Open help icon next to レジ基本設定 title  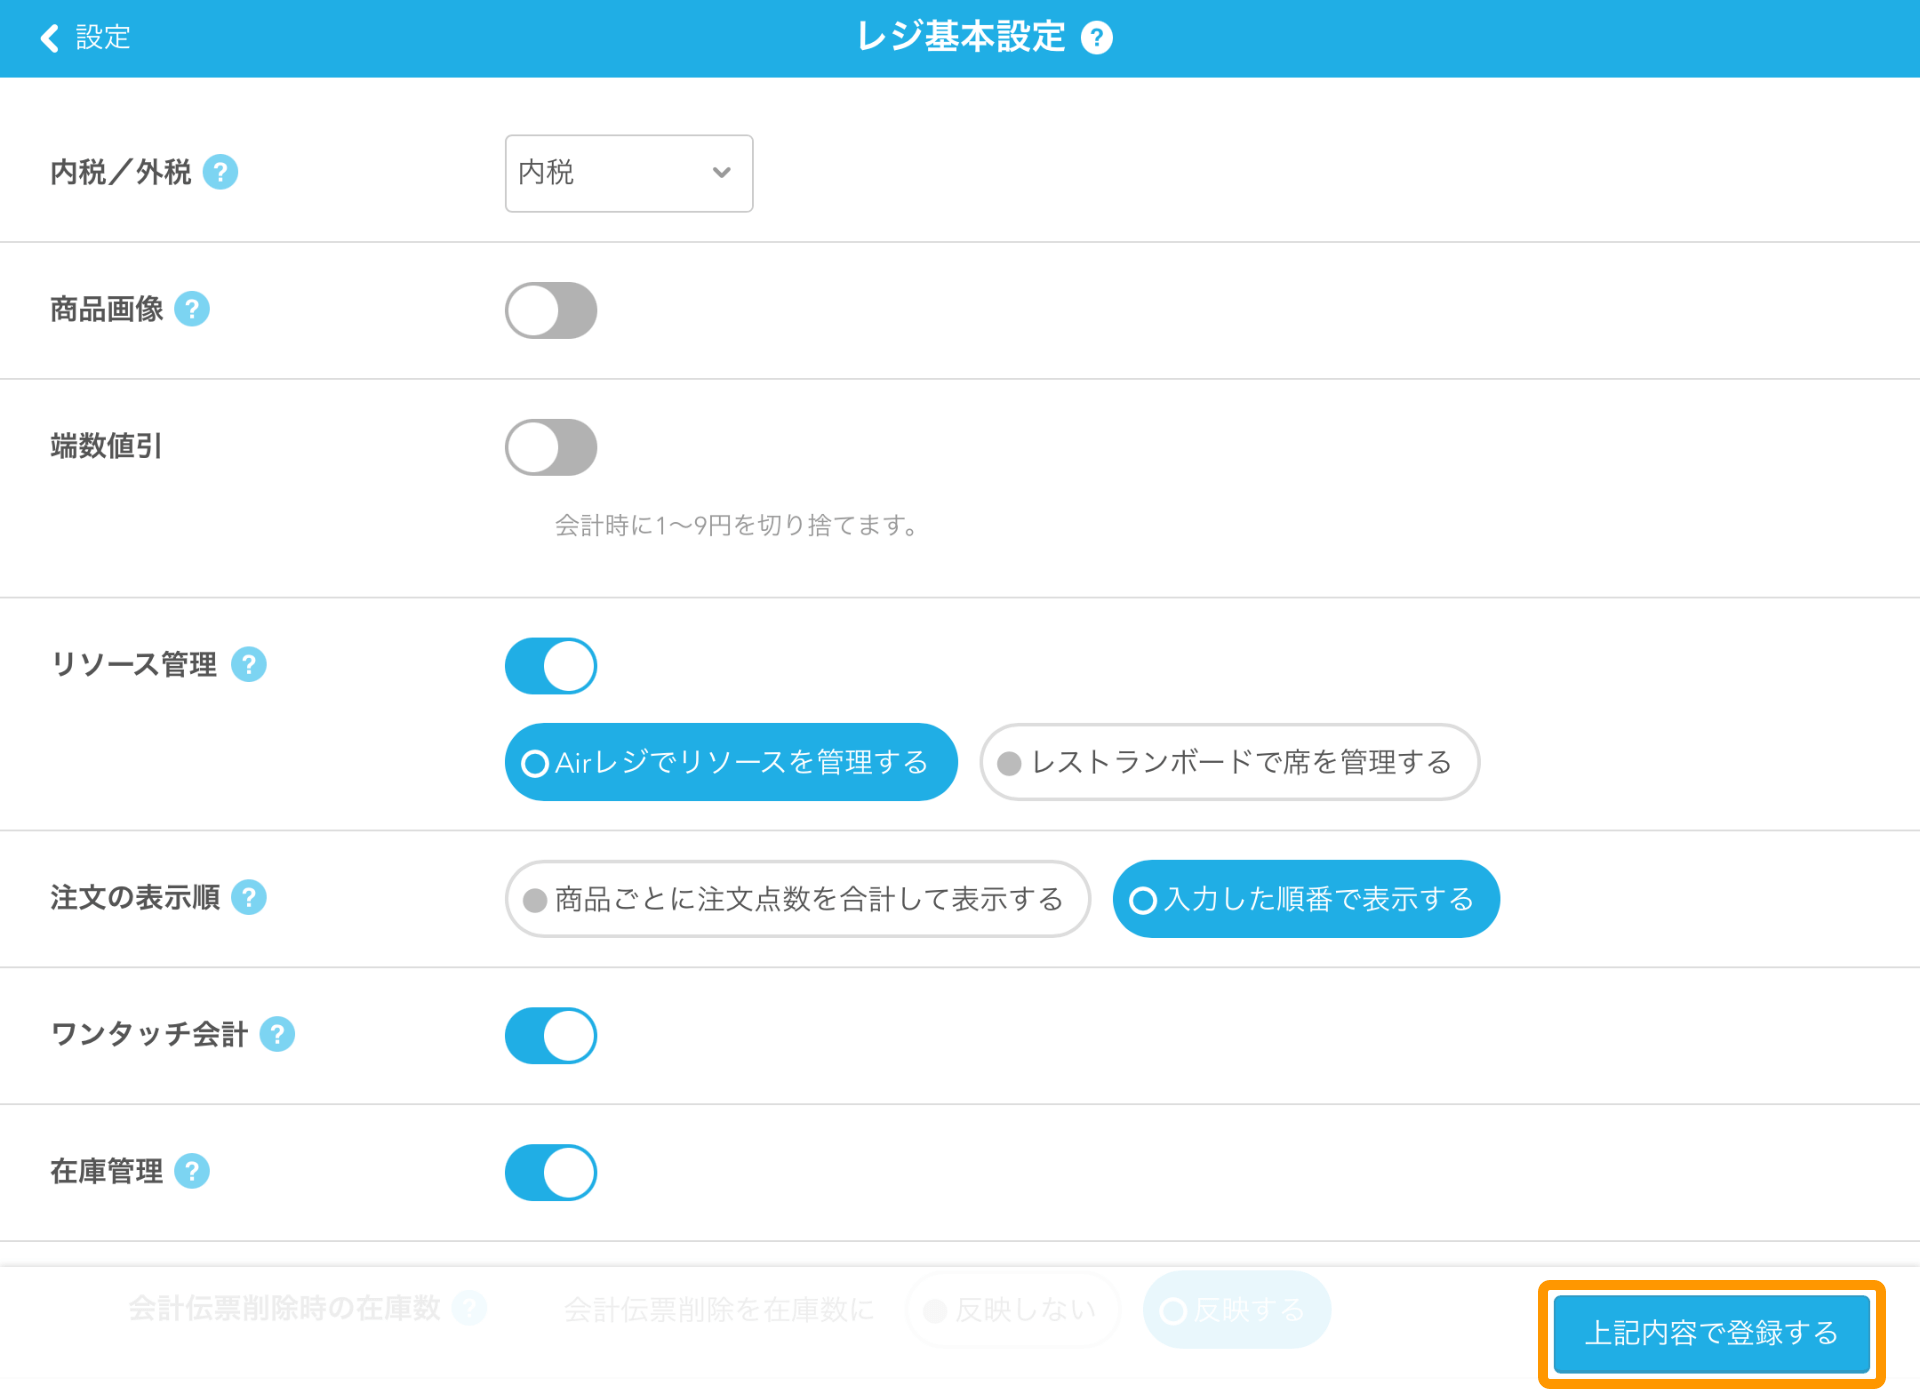pos(1097,38)
